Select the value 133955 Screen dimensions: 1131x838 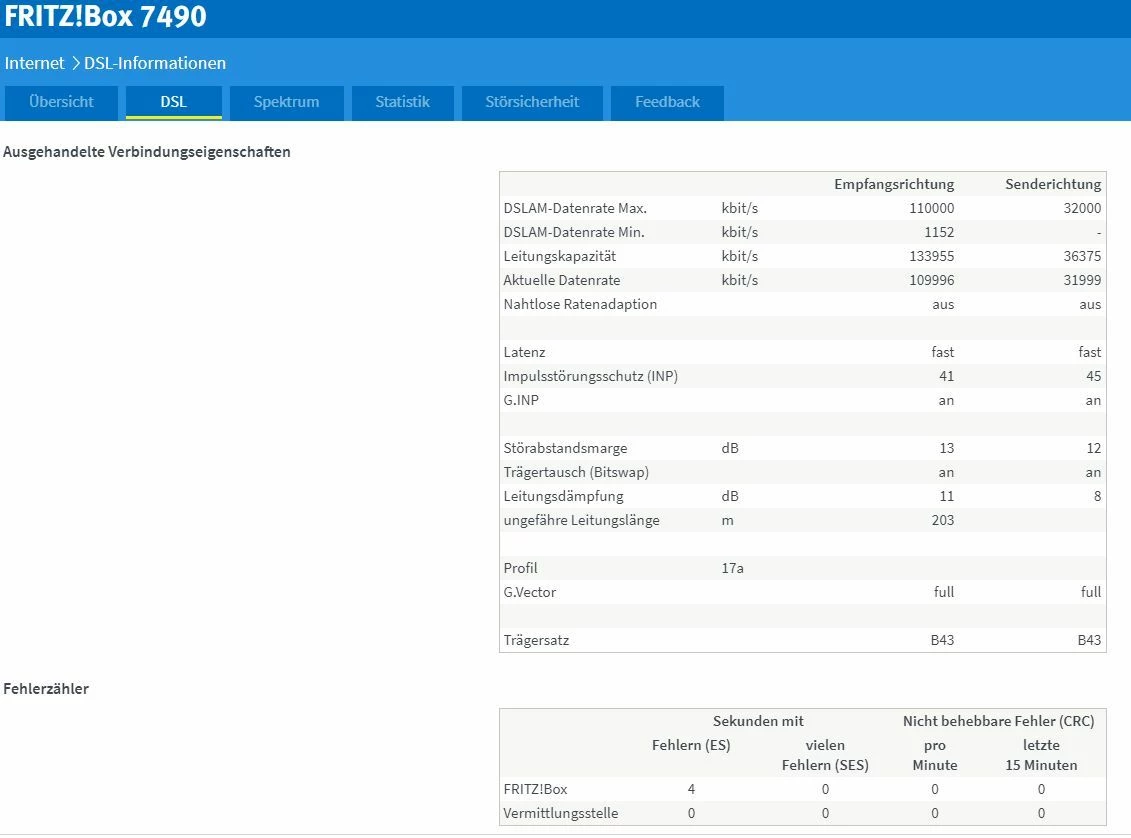click(x=931, y=256)
